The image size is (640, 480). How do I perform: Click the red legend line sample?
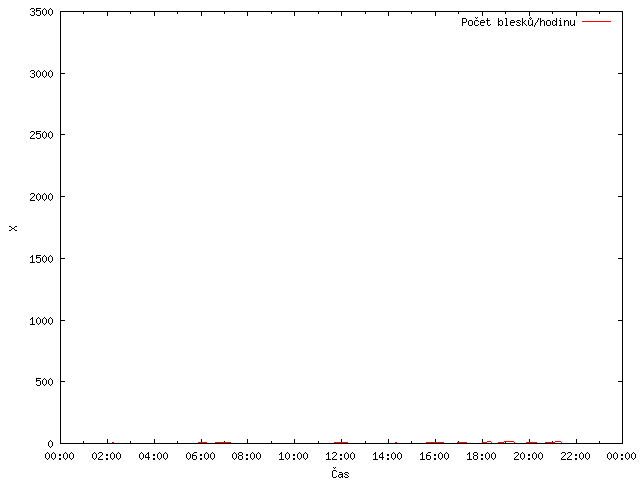click(596, 22)
